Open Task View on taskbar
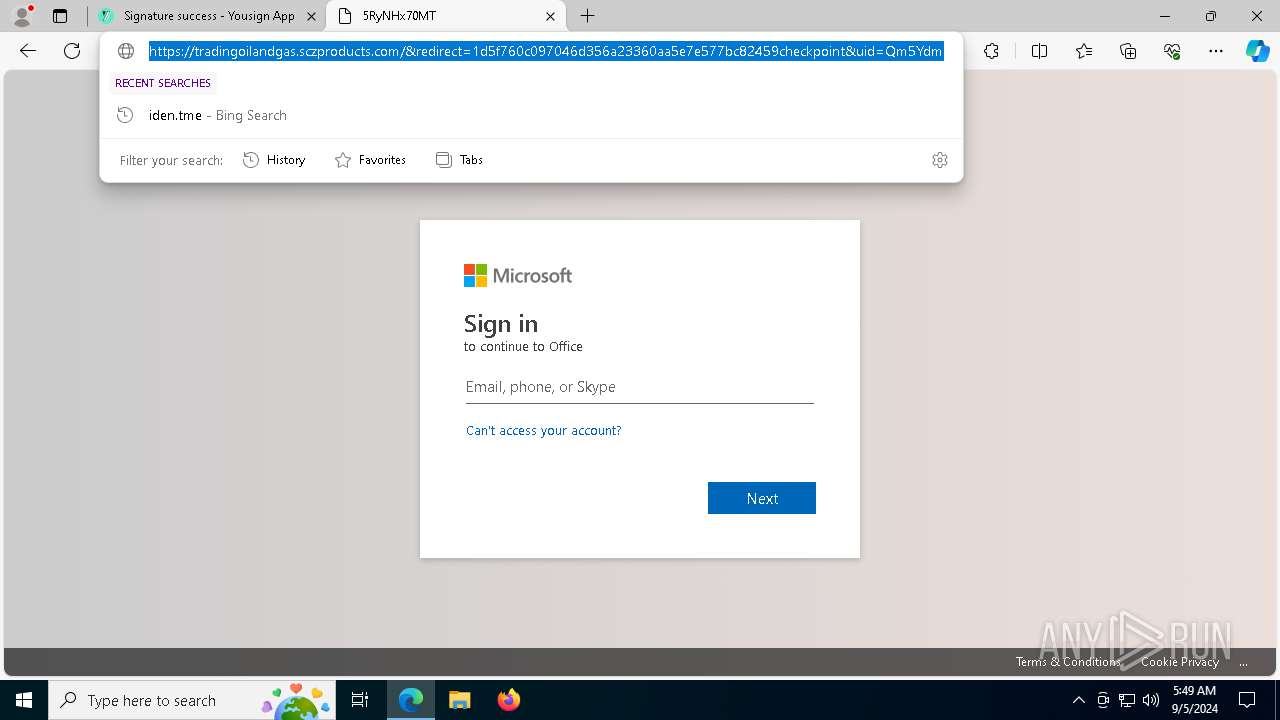Viewport: 1280px width, 720px height. coord(360,700)
